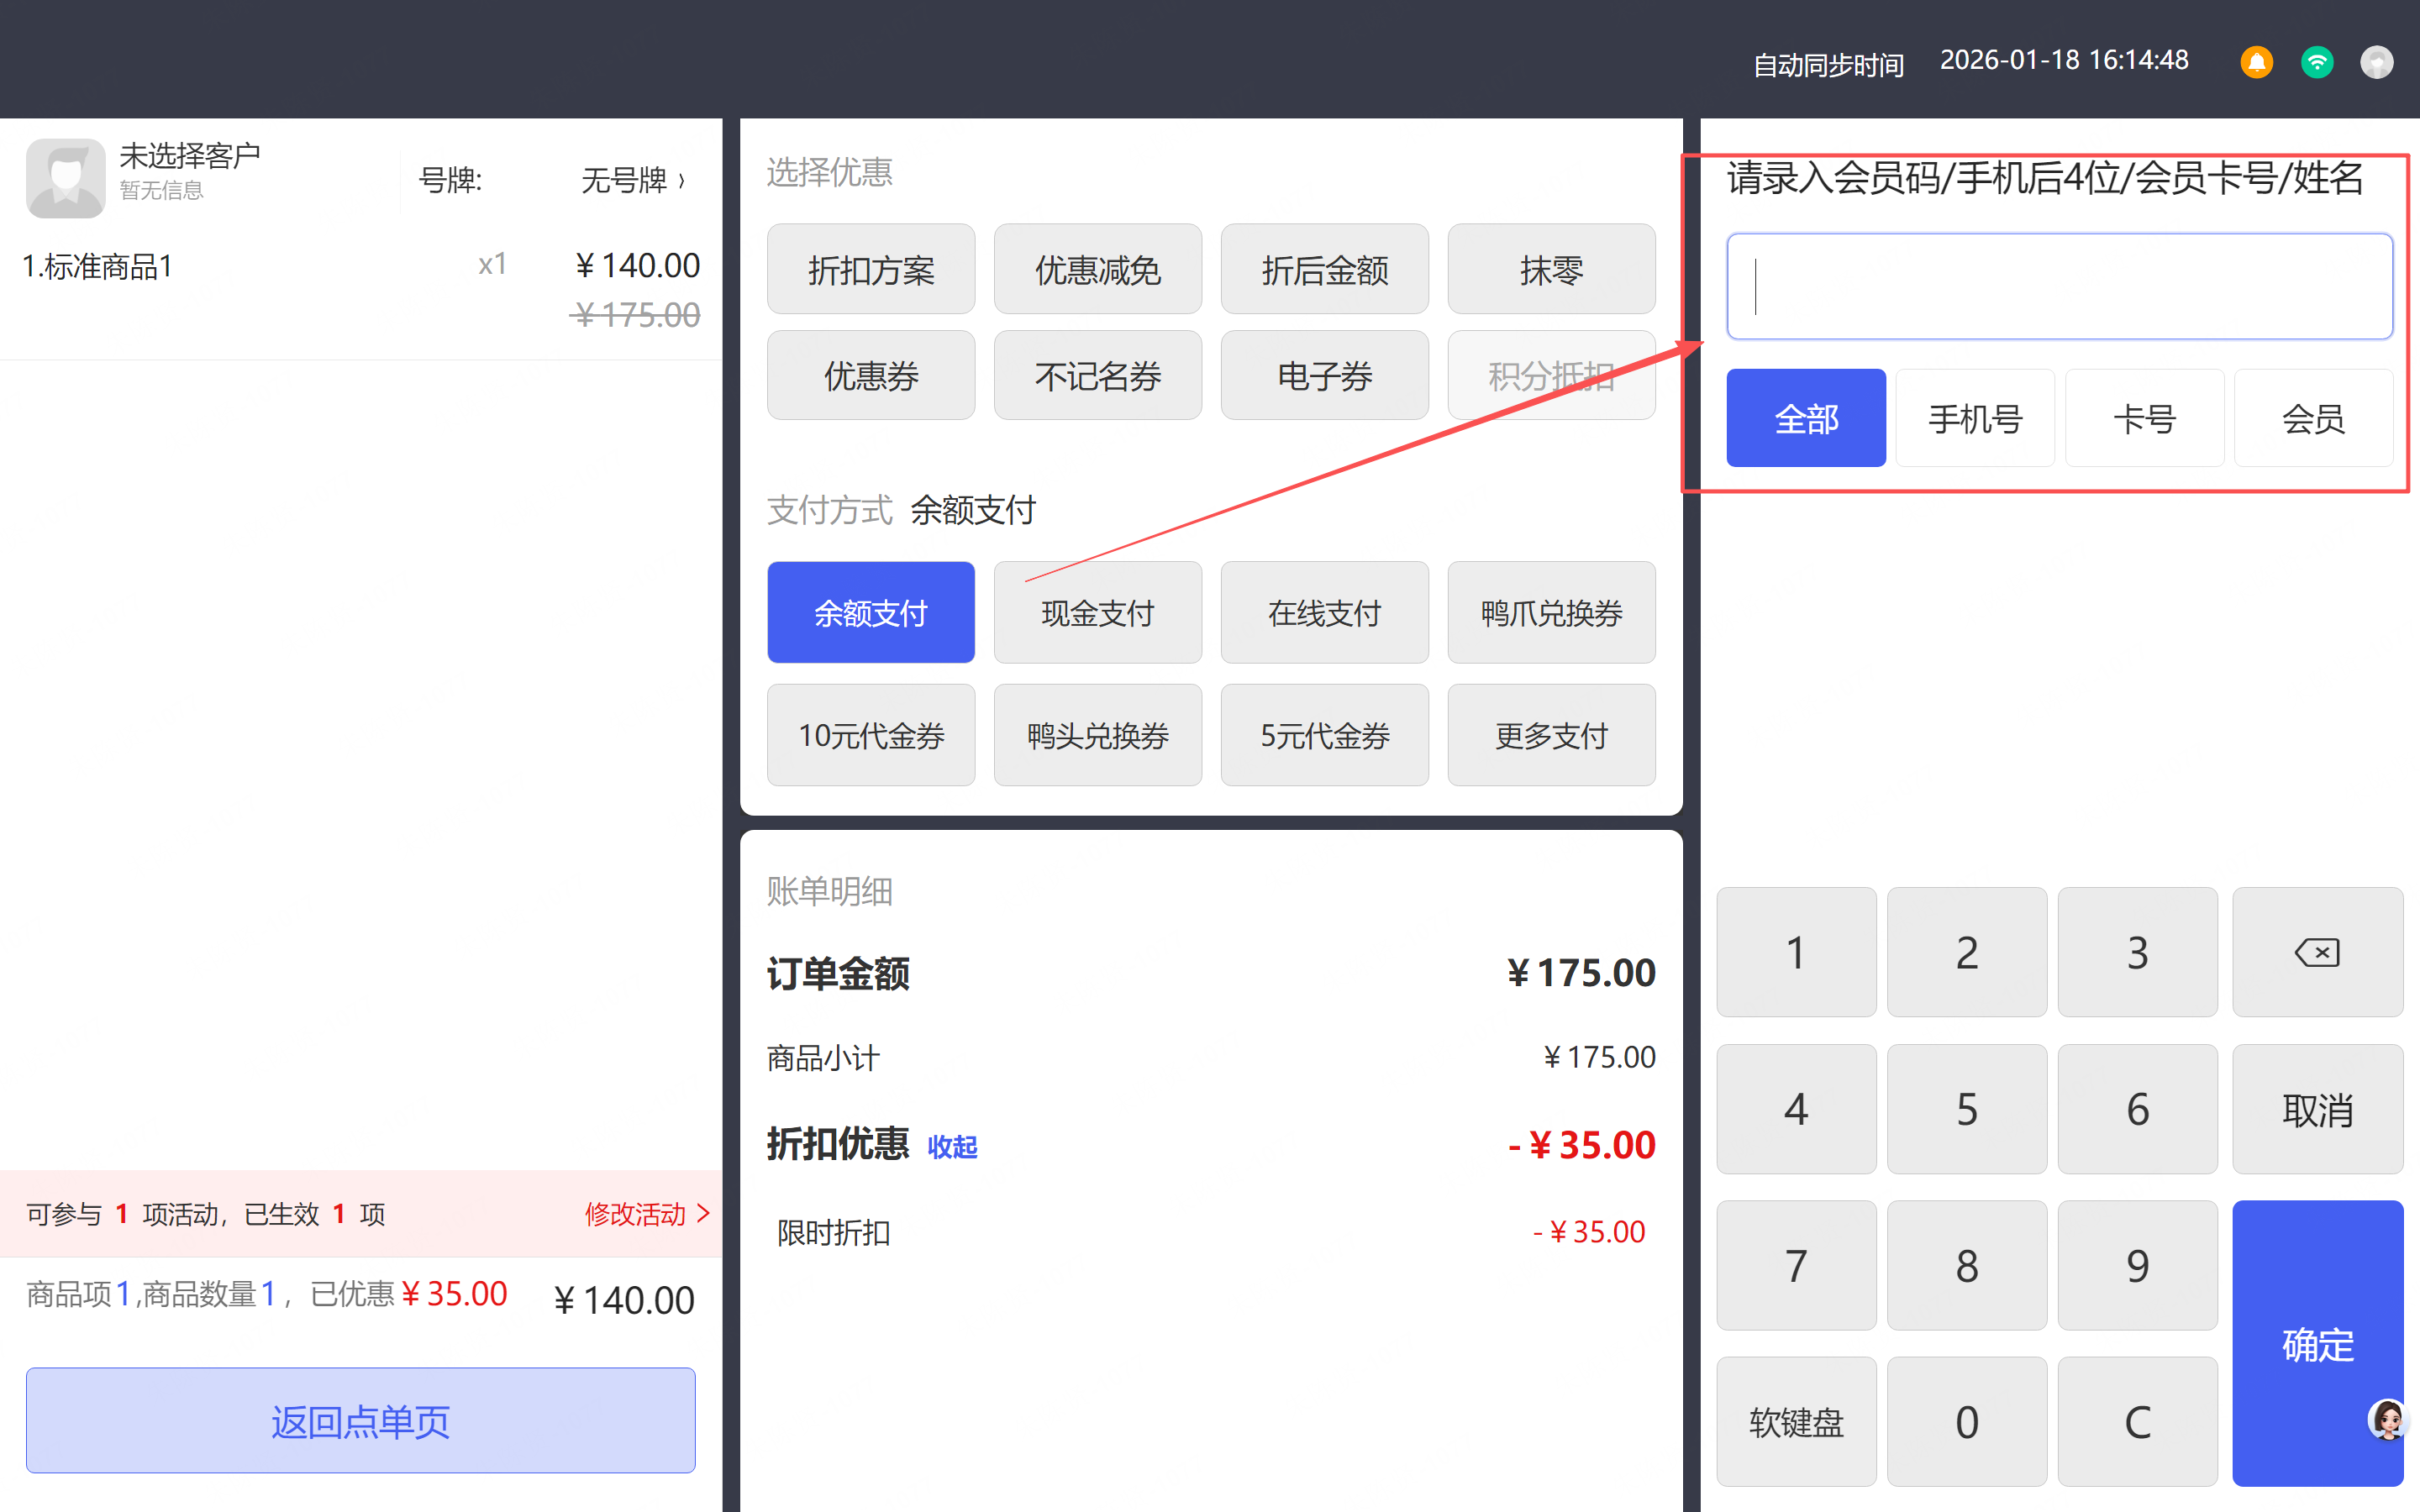Select 余额支付 payment method

[870, 612]
